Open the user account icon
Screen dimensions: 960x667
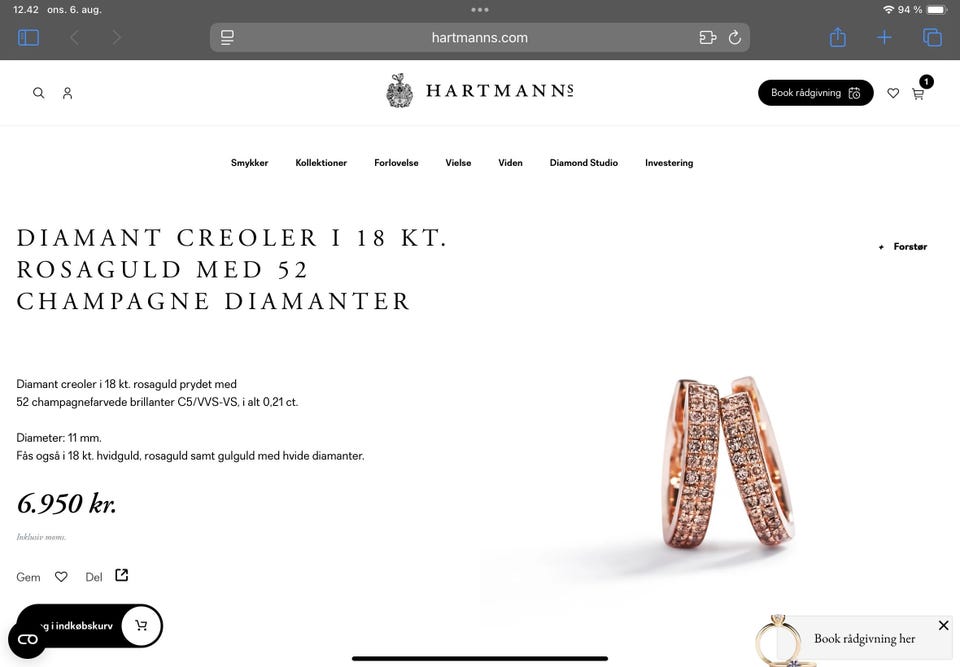(67, 93)
